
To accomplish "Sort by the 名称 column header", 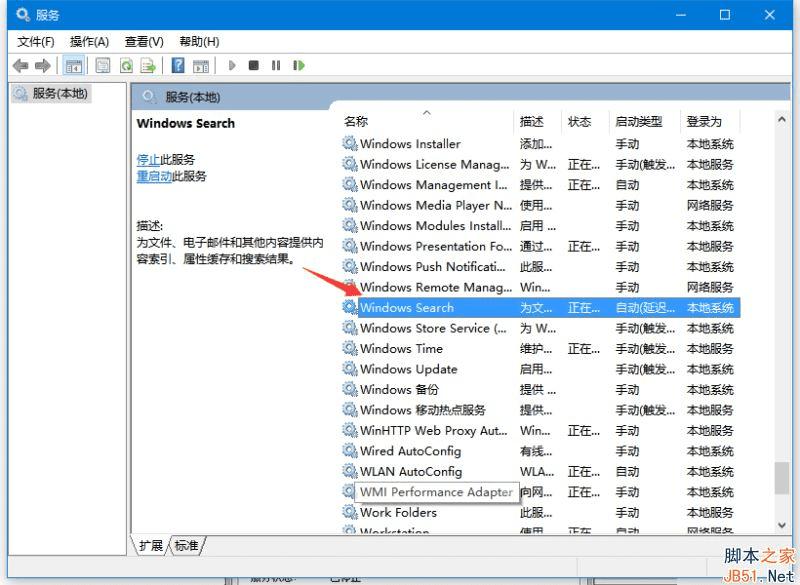I will click(x=427, y=121).
